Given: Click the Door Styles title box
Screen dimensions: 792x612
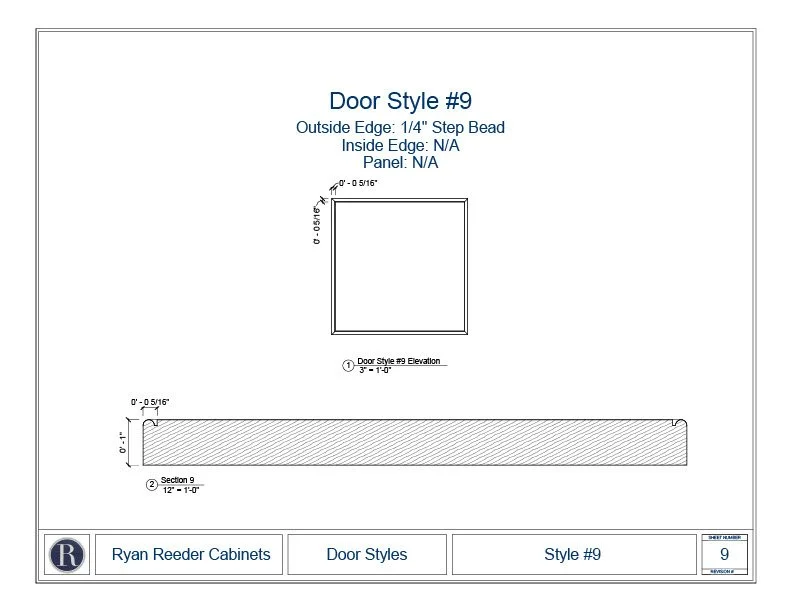Looking at the screenshot, I should pyautogui.click(x=367, y=554).
